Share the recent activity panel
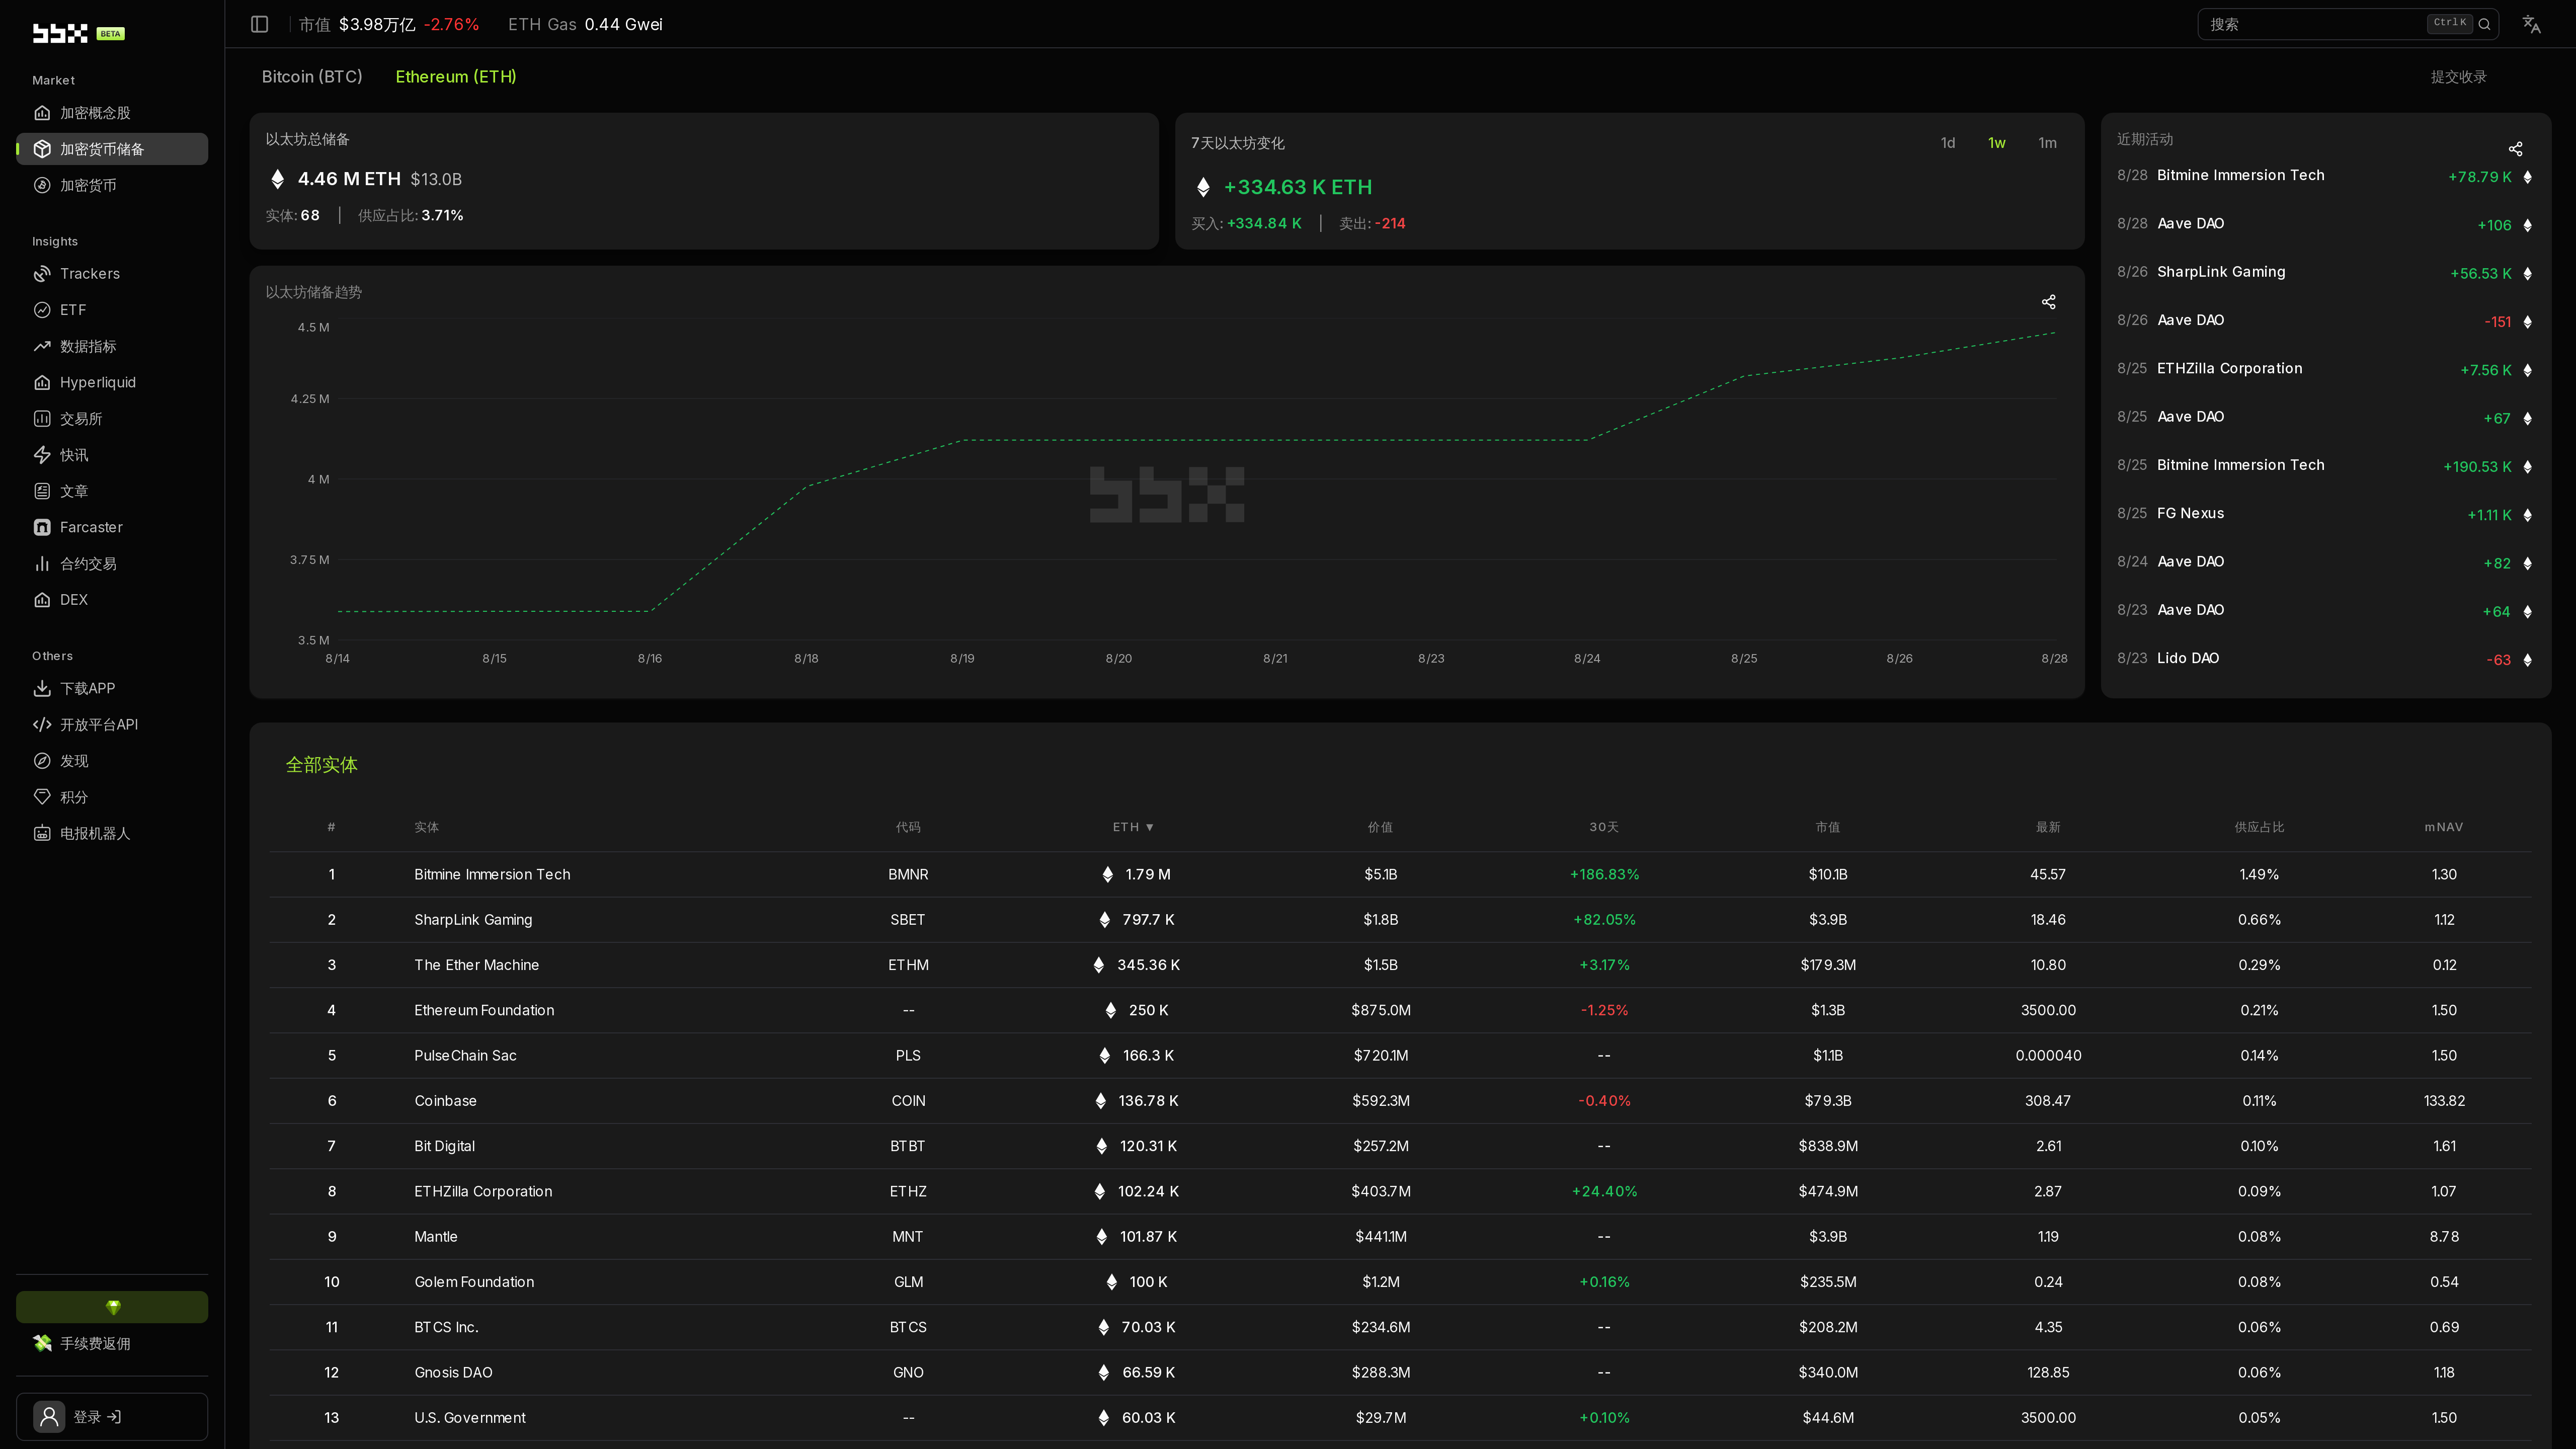 [2516, 149]
